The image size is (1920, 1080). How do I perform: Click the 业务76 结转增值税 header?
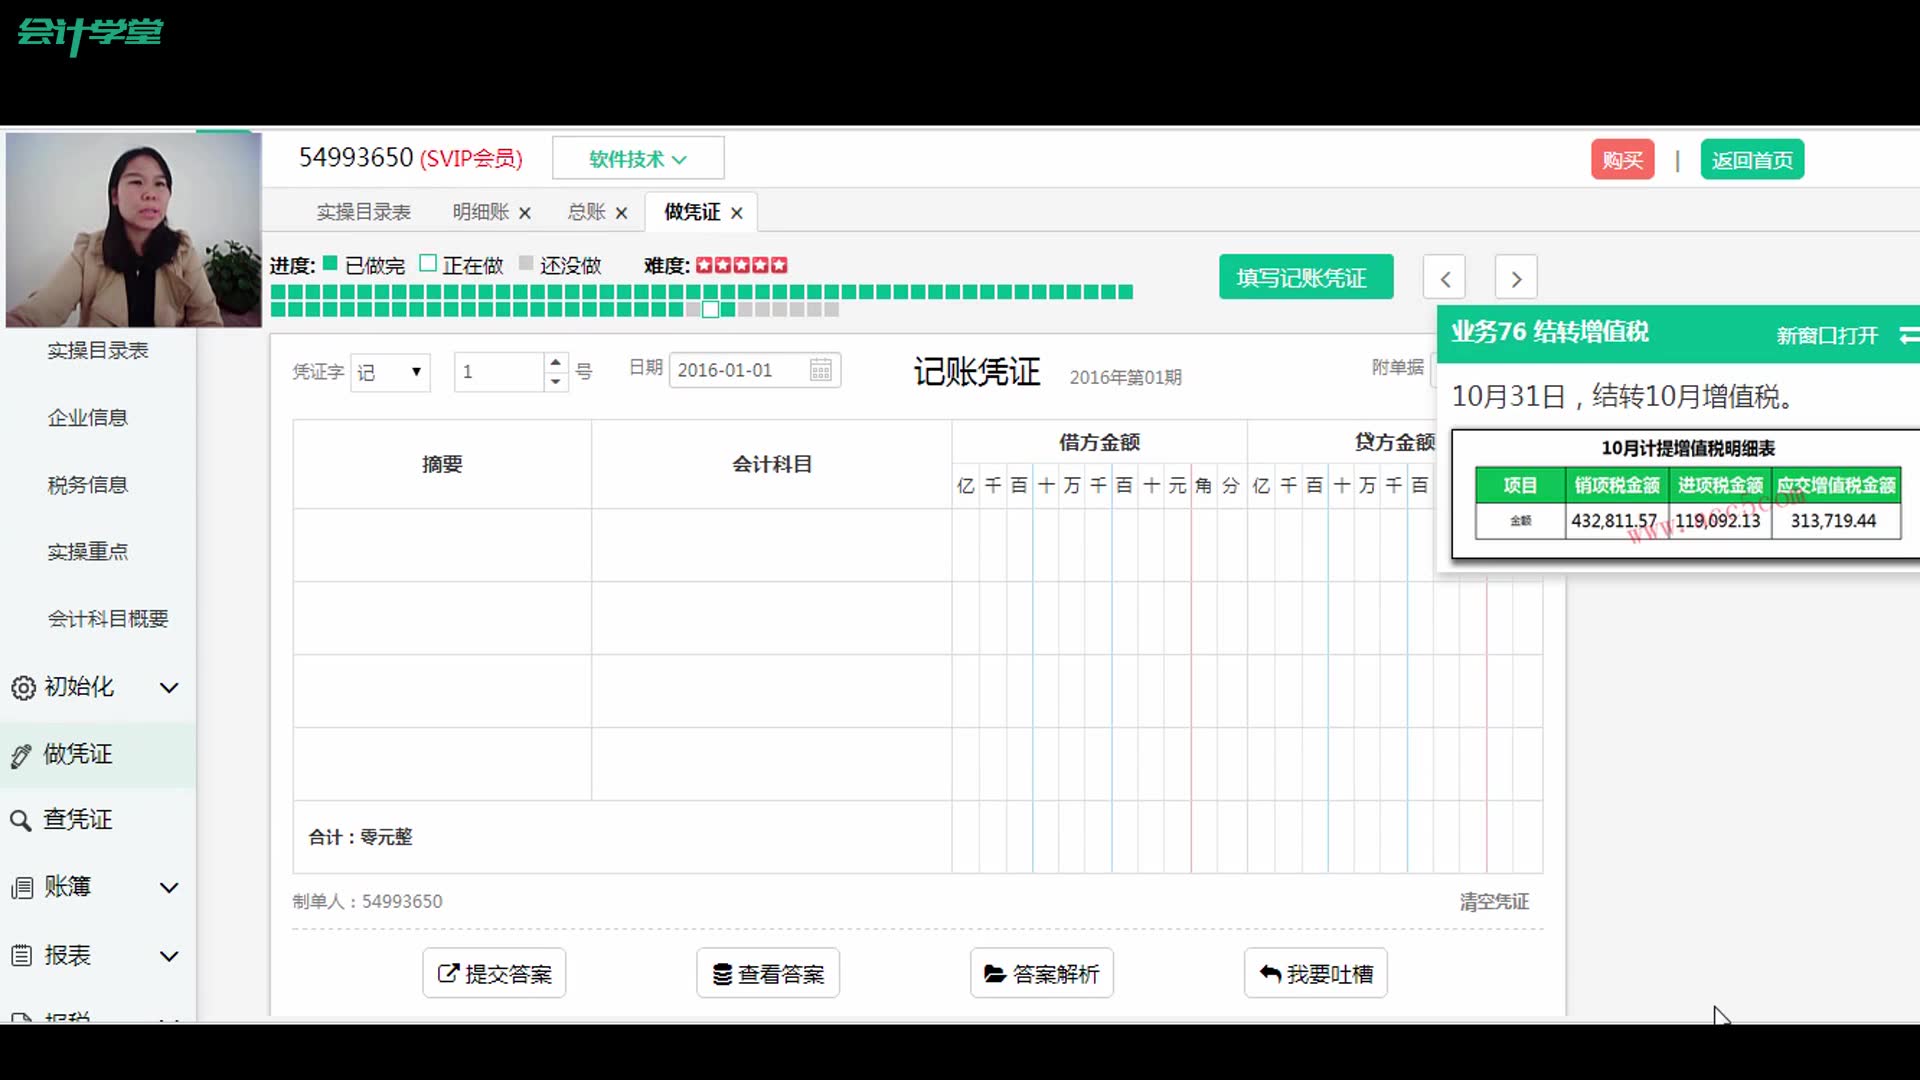[1550, 332]
